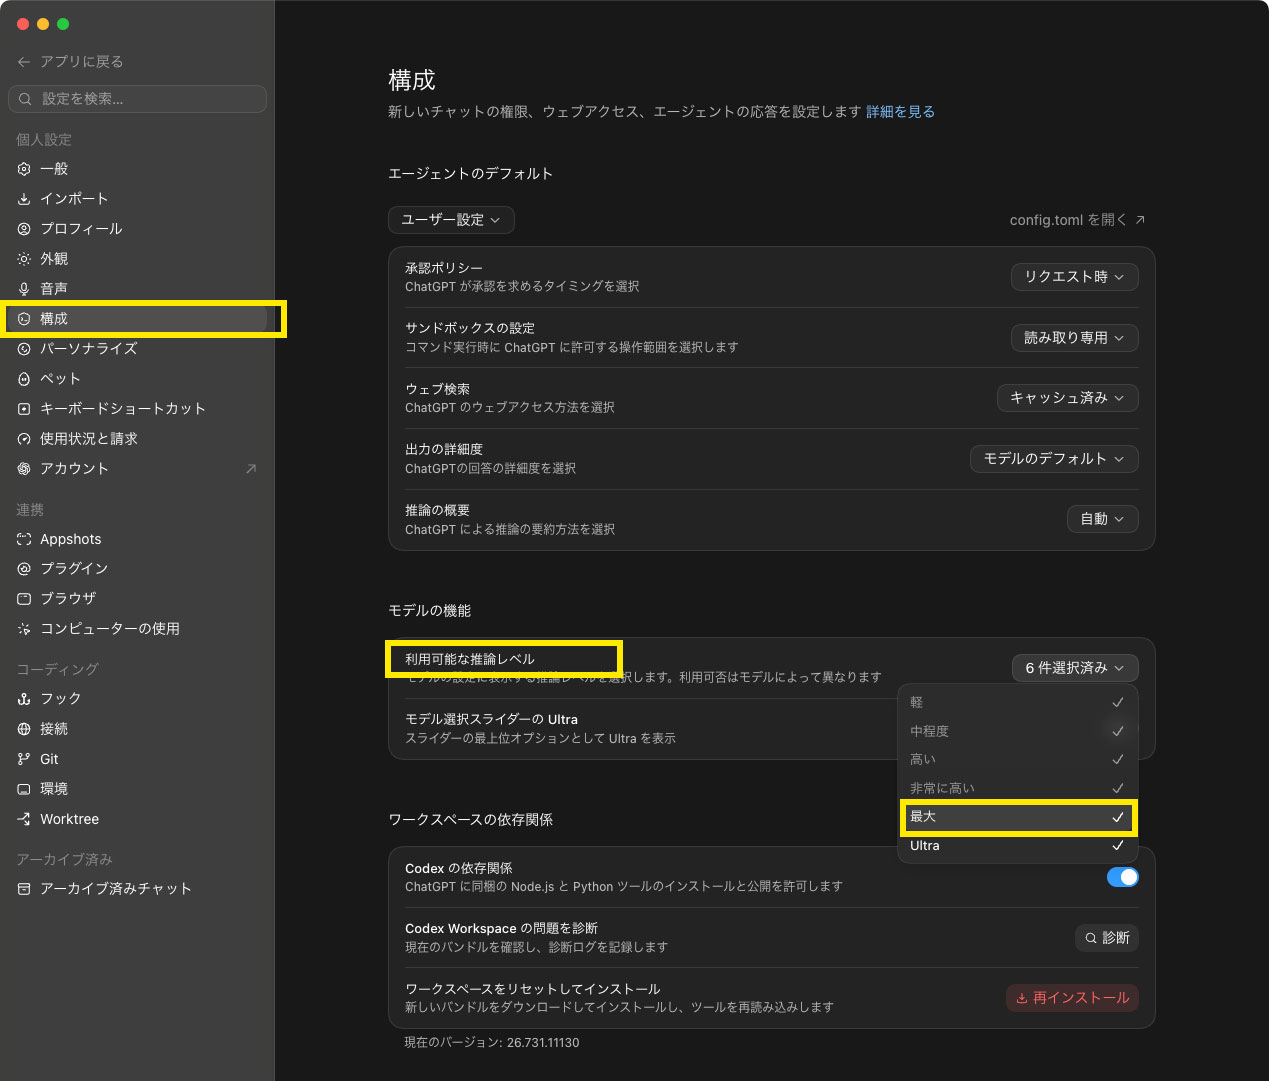Viewport: 1269px width, 1081px height.
Task: Click the 設定を検索 search field
Action: [x=137, y=99]
